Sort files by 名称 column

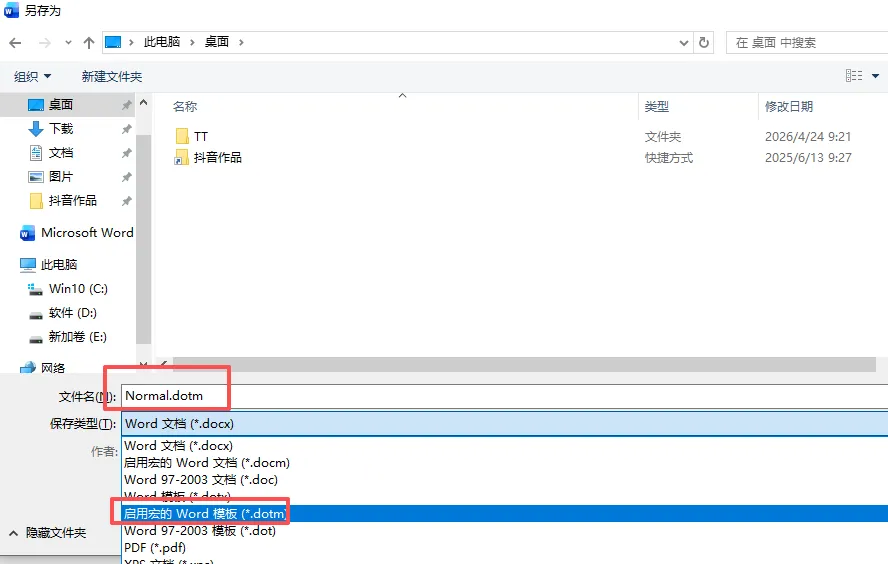coord(185,106)
